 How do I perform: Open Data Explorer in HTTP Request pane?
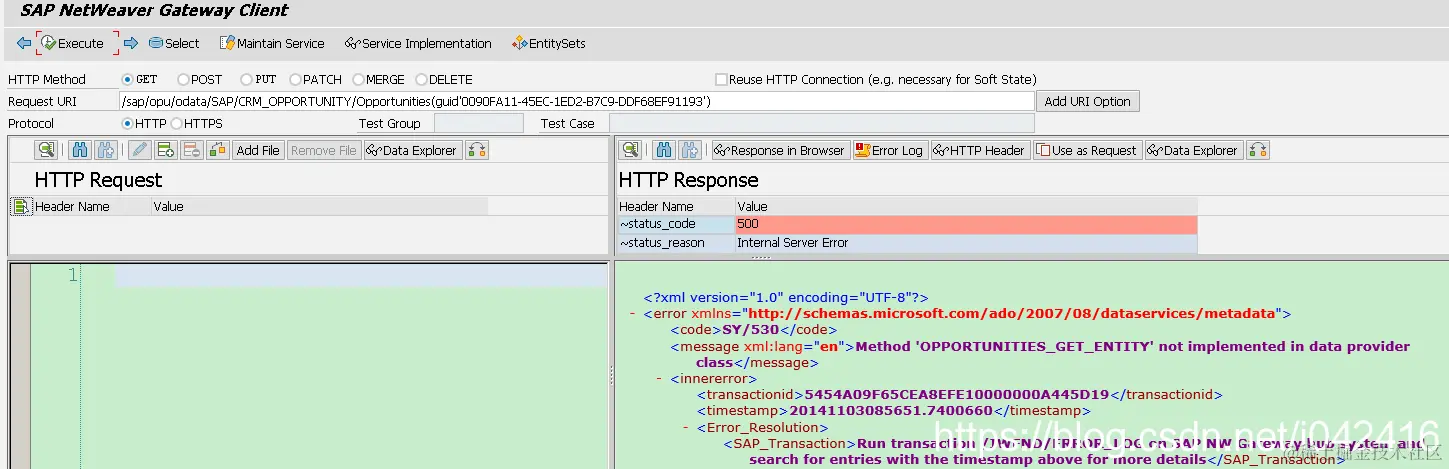[x=411, y=150]
